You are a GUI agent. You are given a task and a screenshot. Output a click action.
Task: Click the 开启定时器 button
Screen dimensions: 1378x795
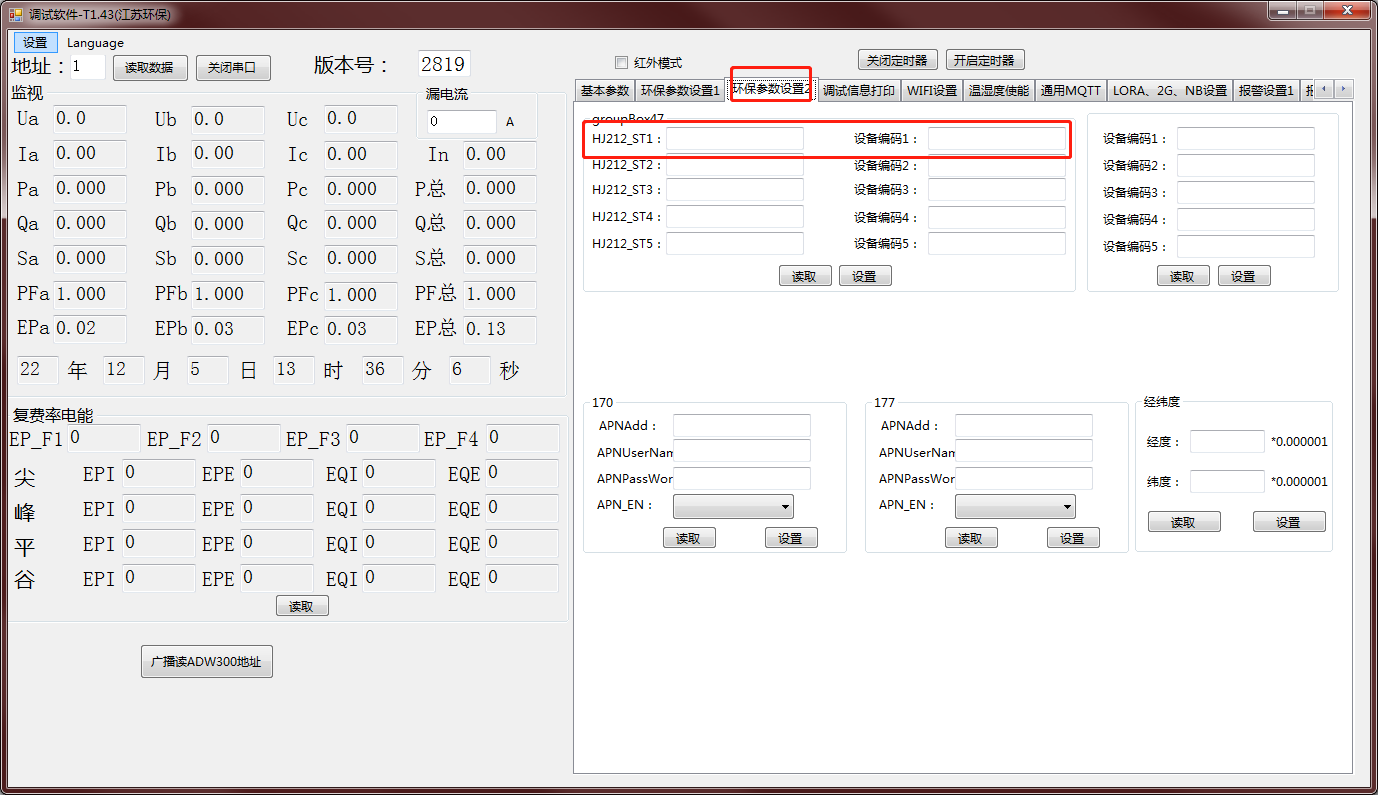pyautogui.click(x=984, y=61)
